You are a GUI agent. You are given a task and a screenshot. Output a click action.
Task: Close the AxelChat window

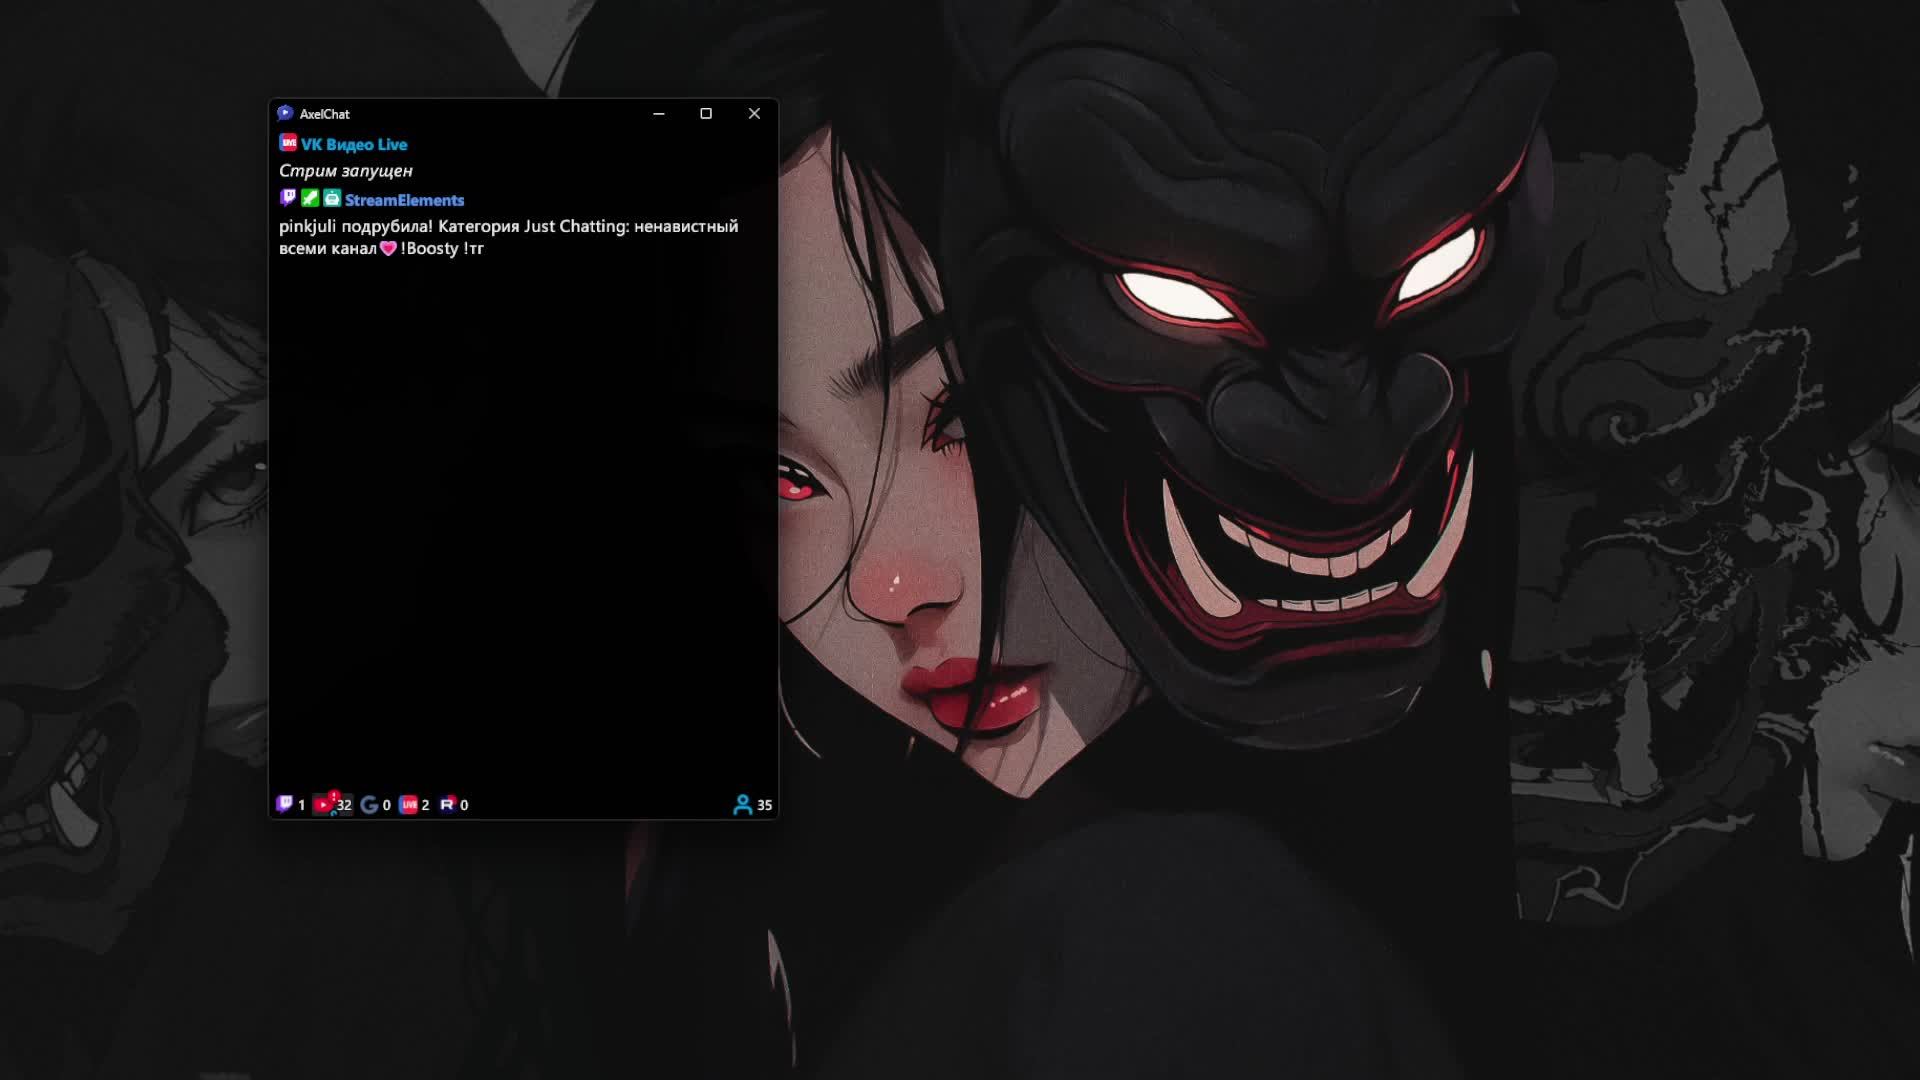(754, 114)
